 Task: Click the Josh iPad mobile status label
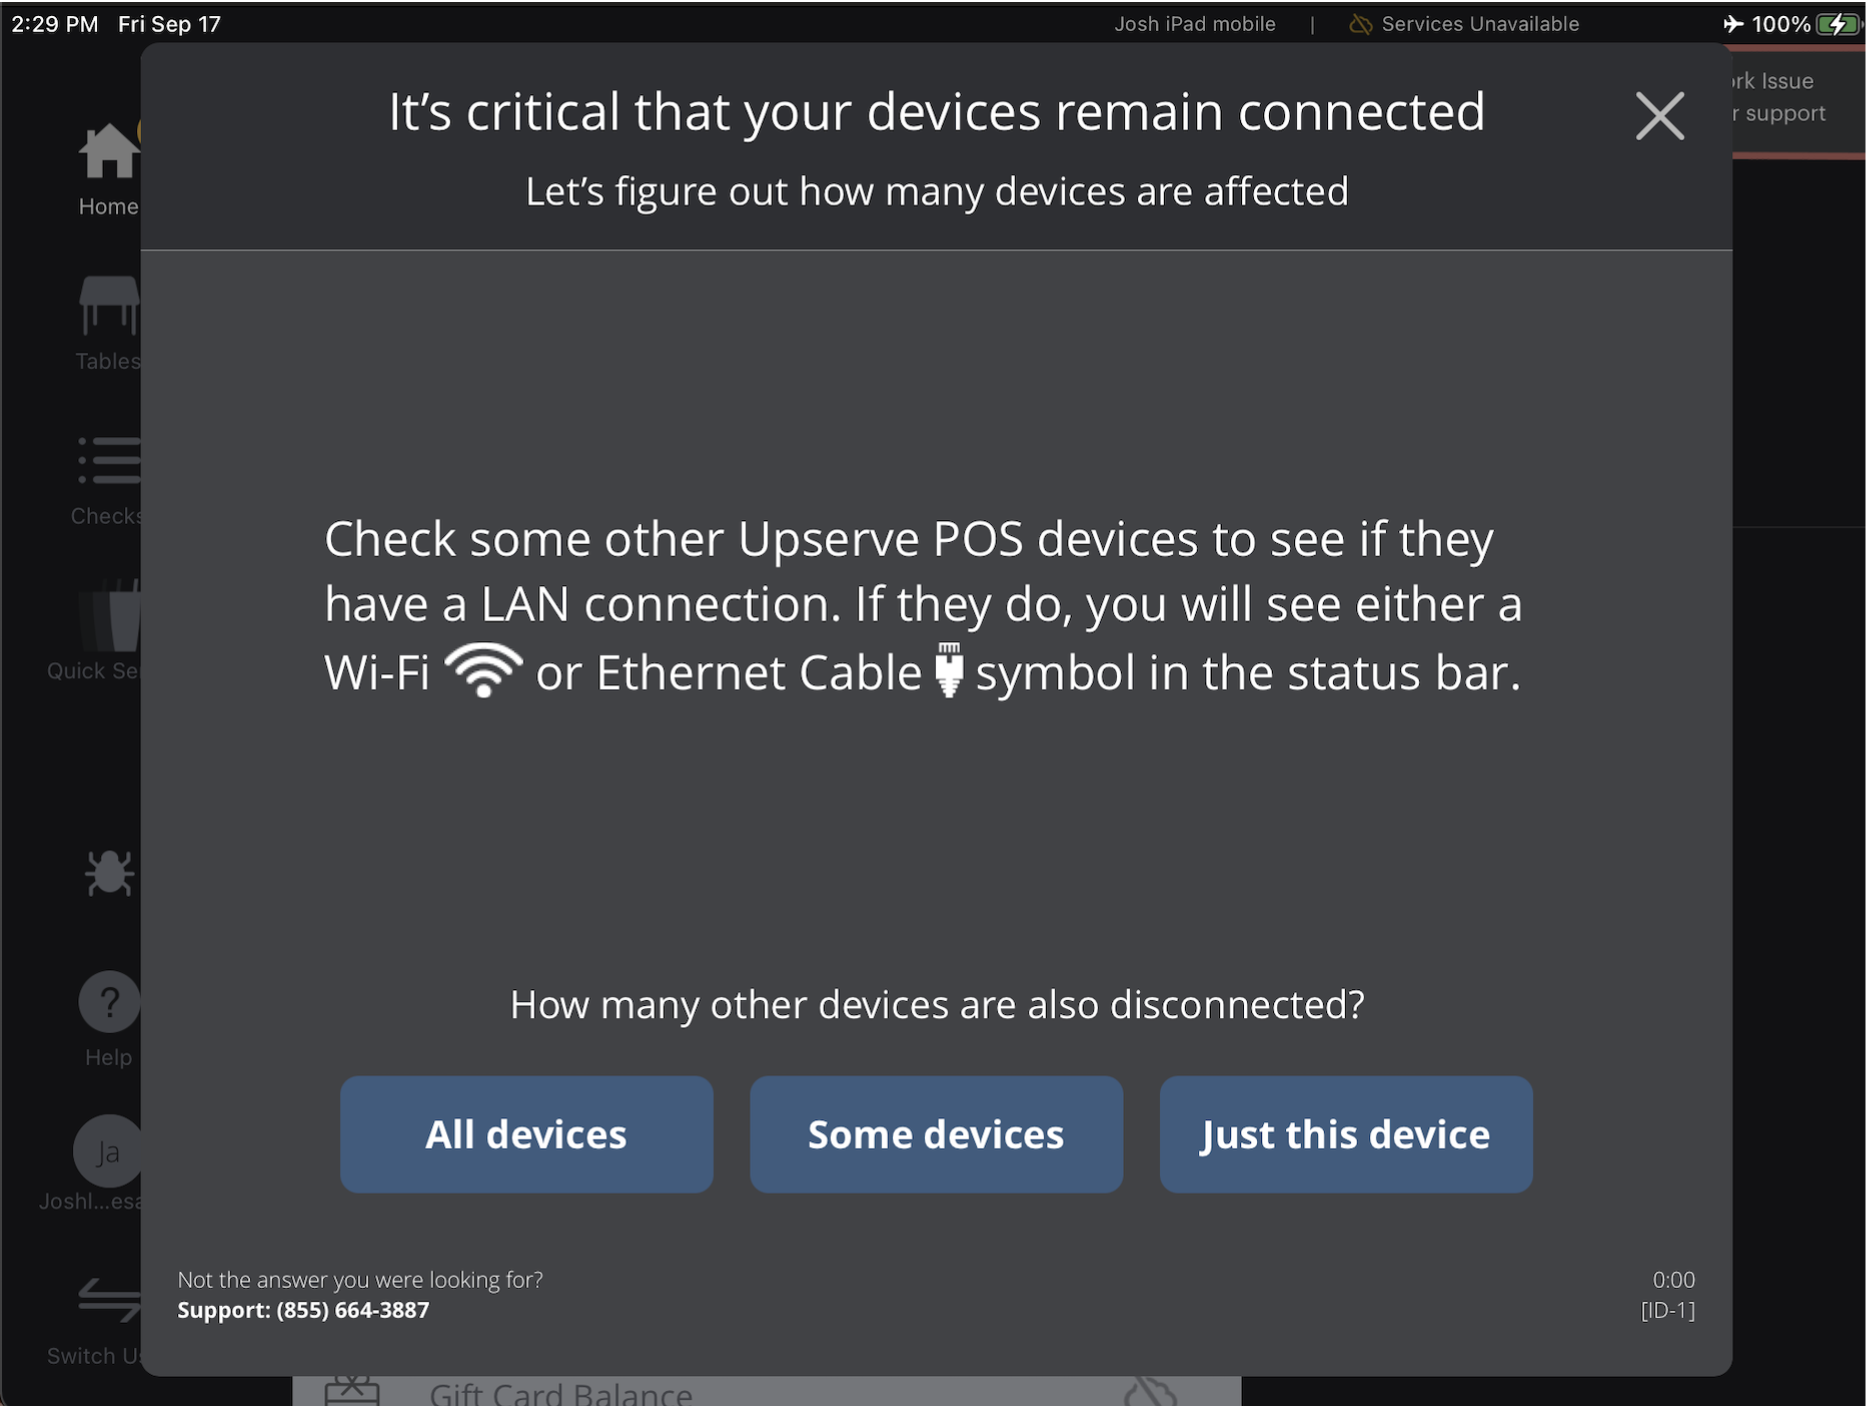(x=1194, y=23)
